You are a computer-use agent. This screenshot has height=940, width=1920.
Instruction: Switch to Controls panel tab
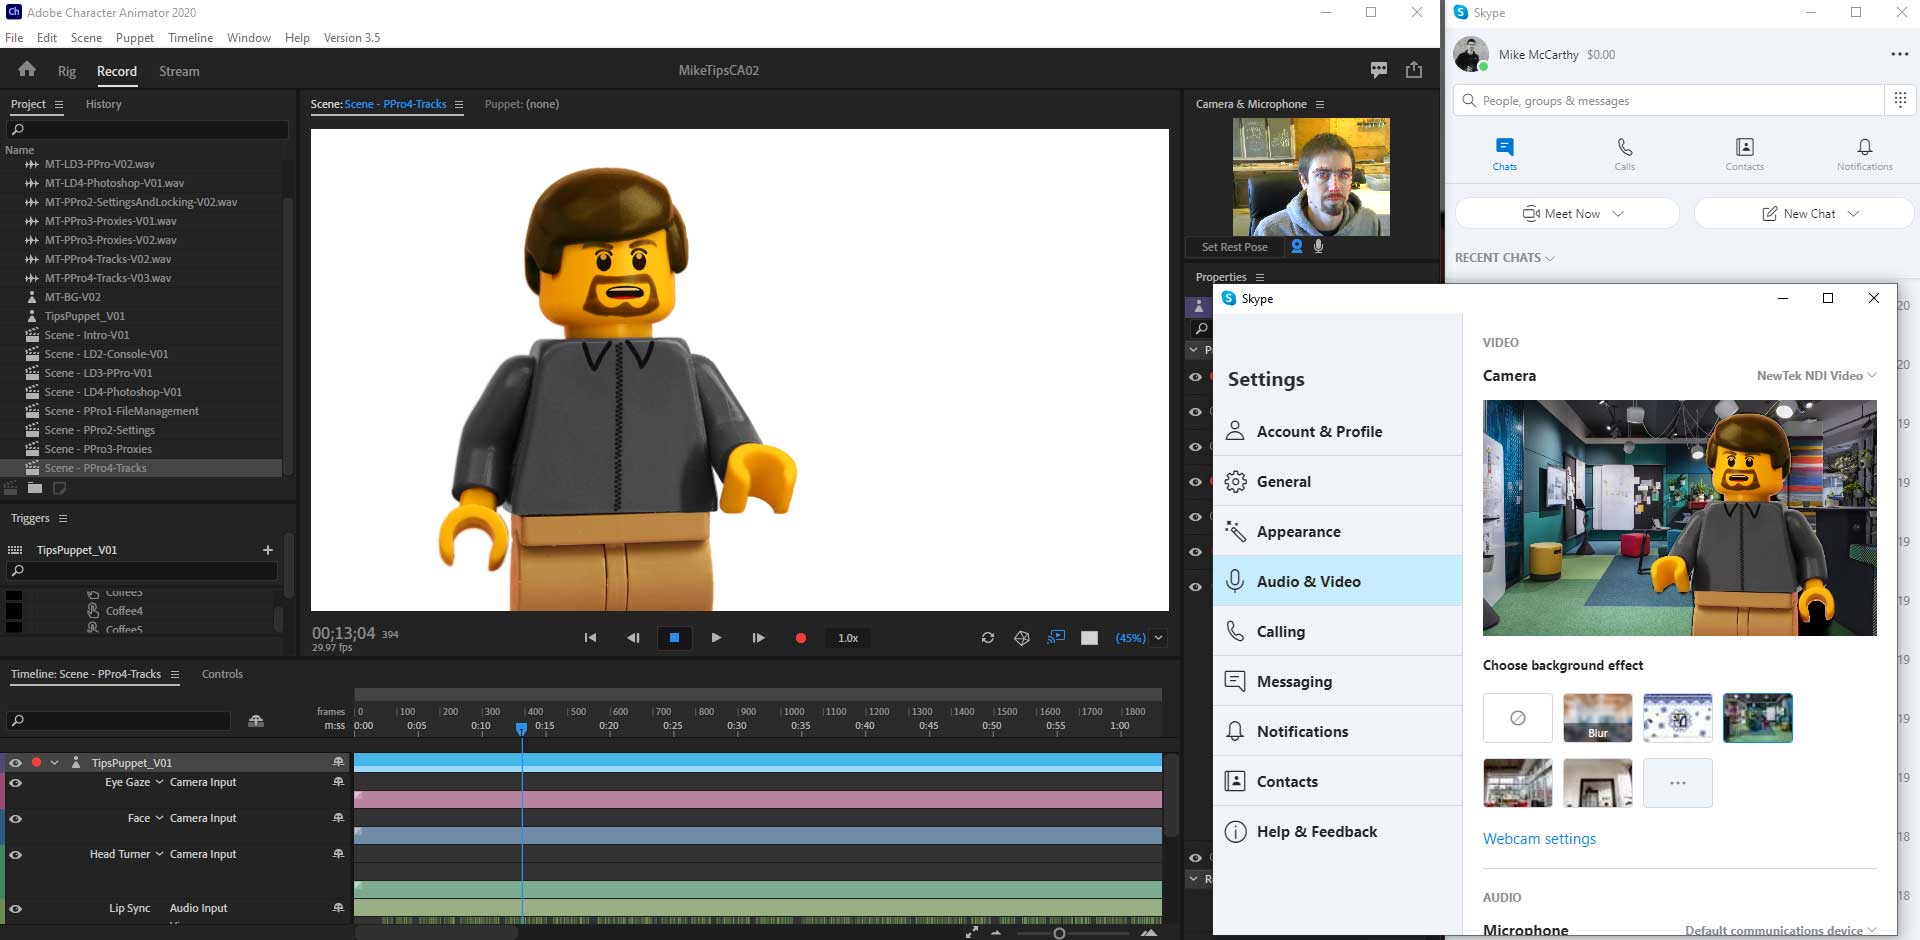pyautogui.click(x=222, y=674)
